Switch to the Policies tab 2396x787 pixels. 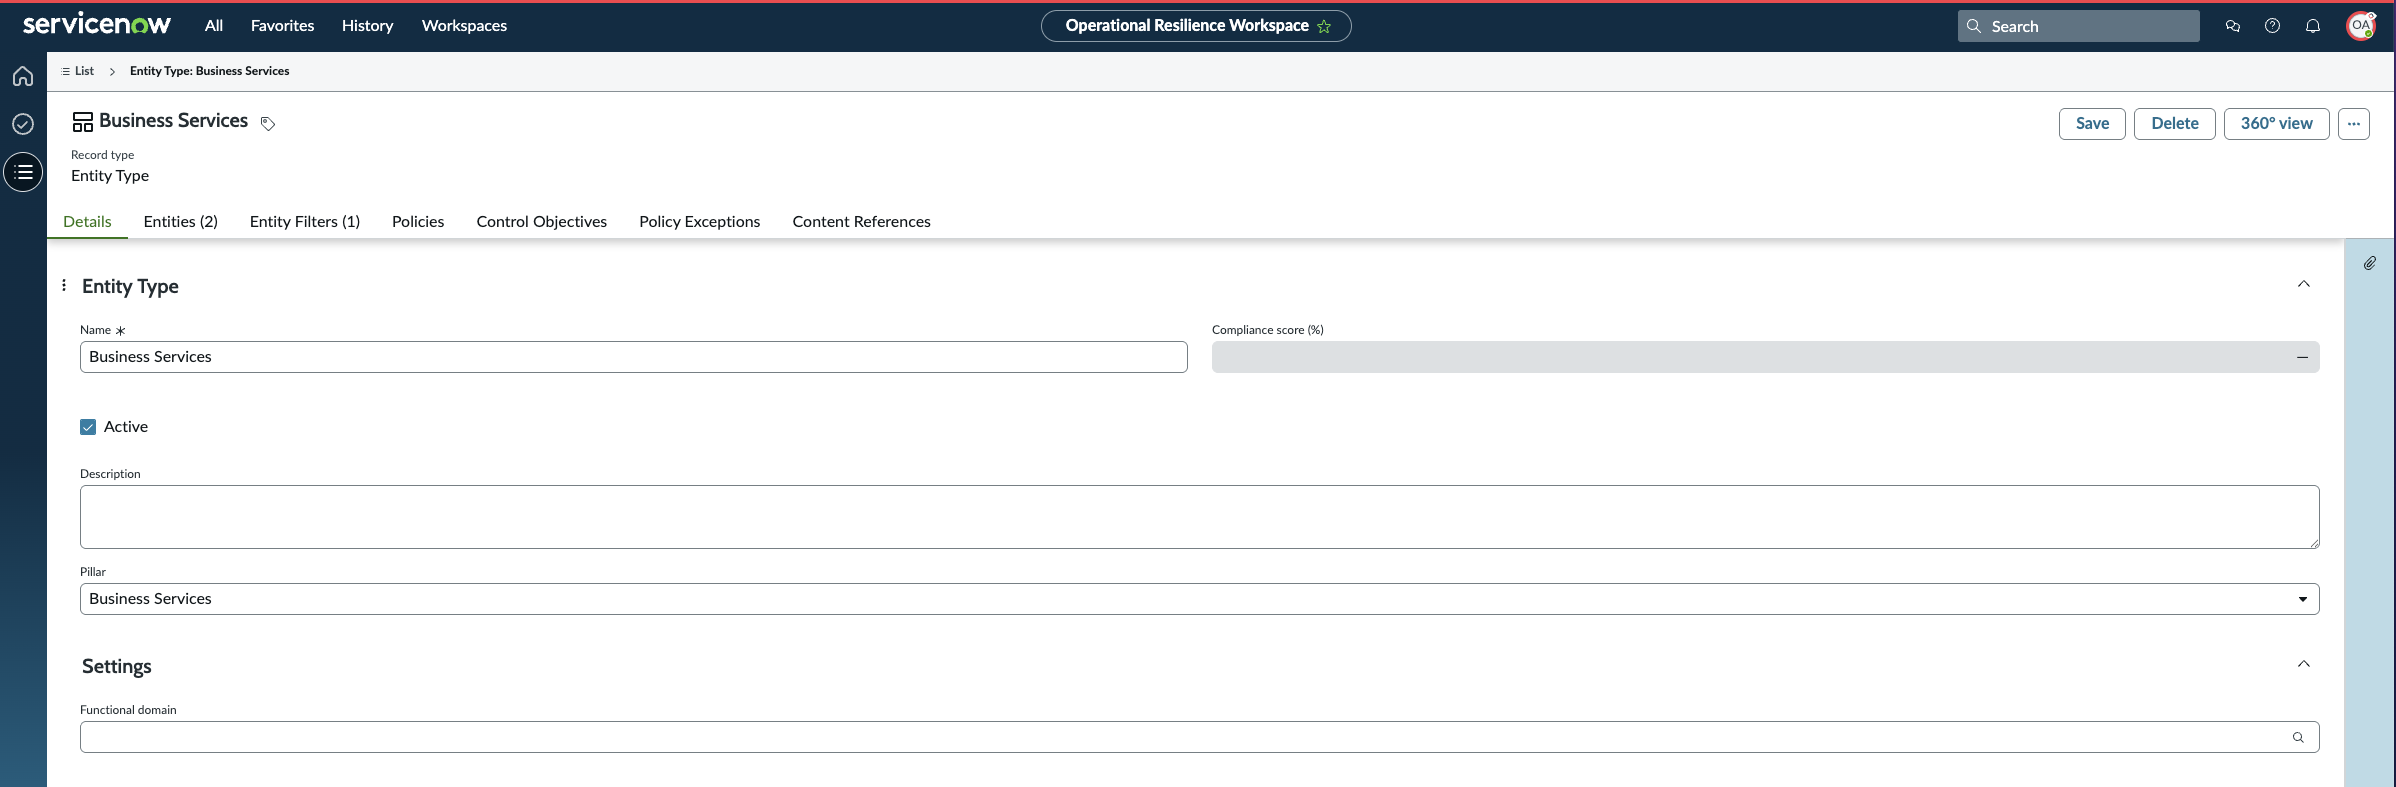point(418,222)
